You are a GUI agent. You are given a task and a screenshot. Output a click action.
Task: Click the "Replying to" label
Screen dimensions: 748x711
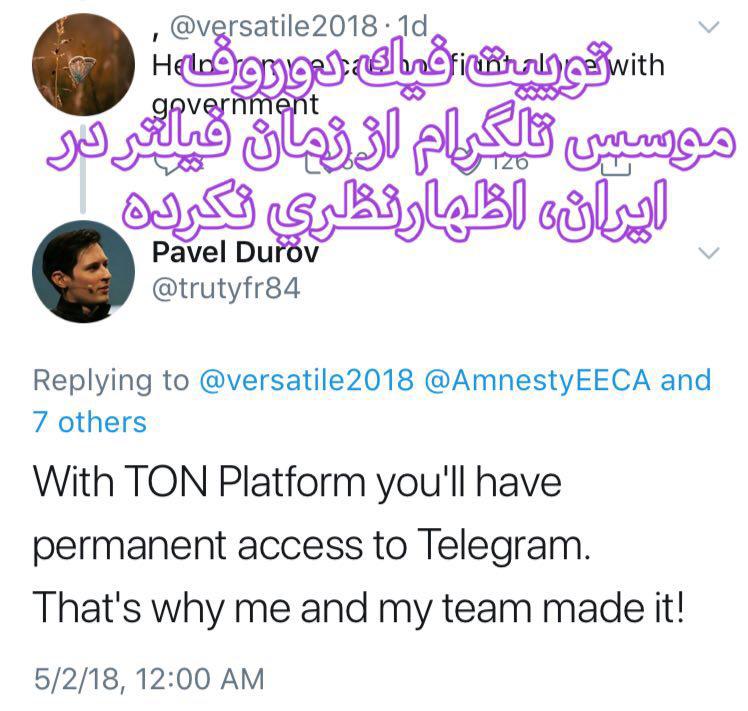(110, 381)
